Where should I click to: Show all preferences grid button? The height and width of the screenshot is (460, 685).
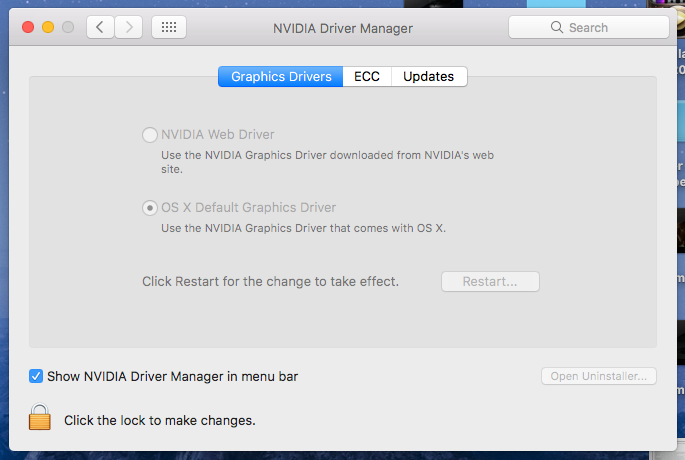169,28
